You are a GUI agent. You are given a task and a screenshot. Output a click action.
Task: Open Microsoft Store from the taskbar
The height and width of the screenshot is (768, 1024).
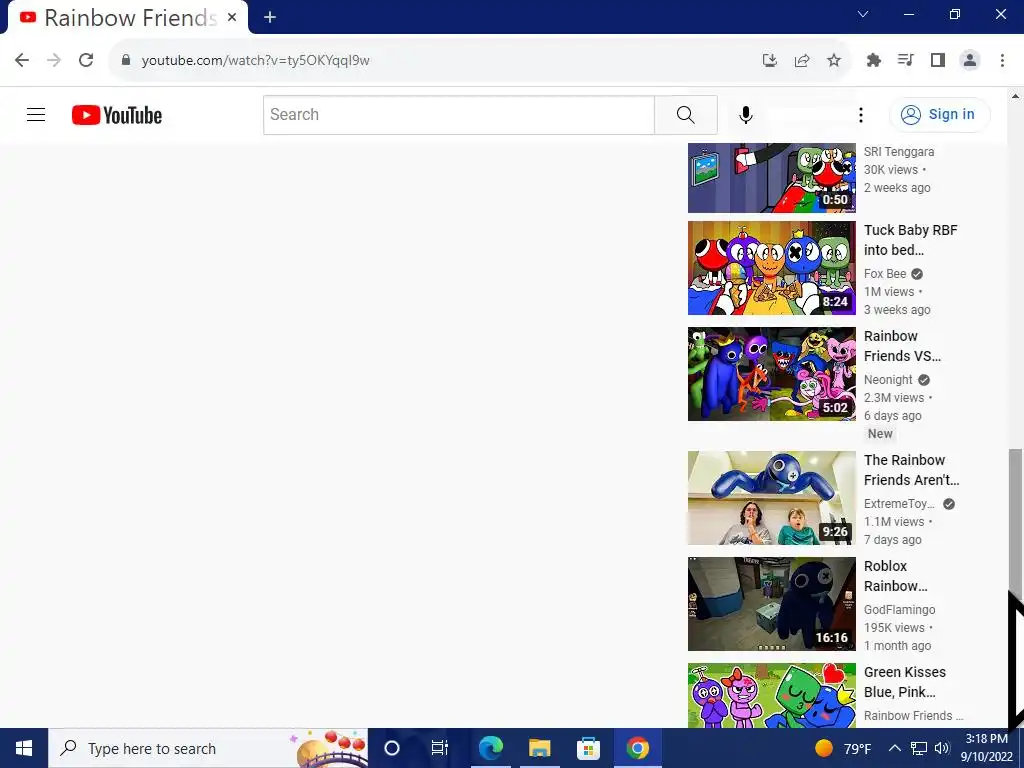(588, 748)
